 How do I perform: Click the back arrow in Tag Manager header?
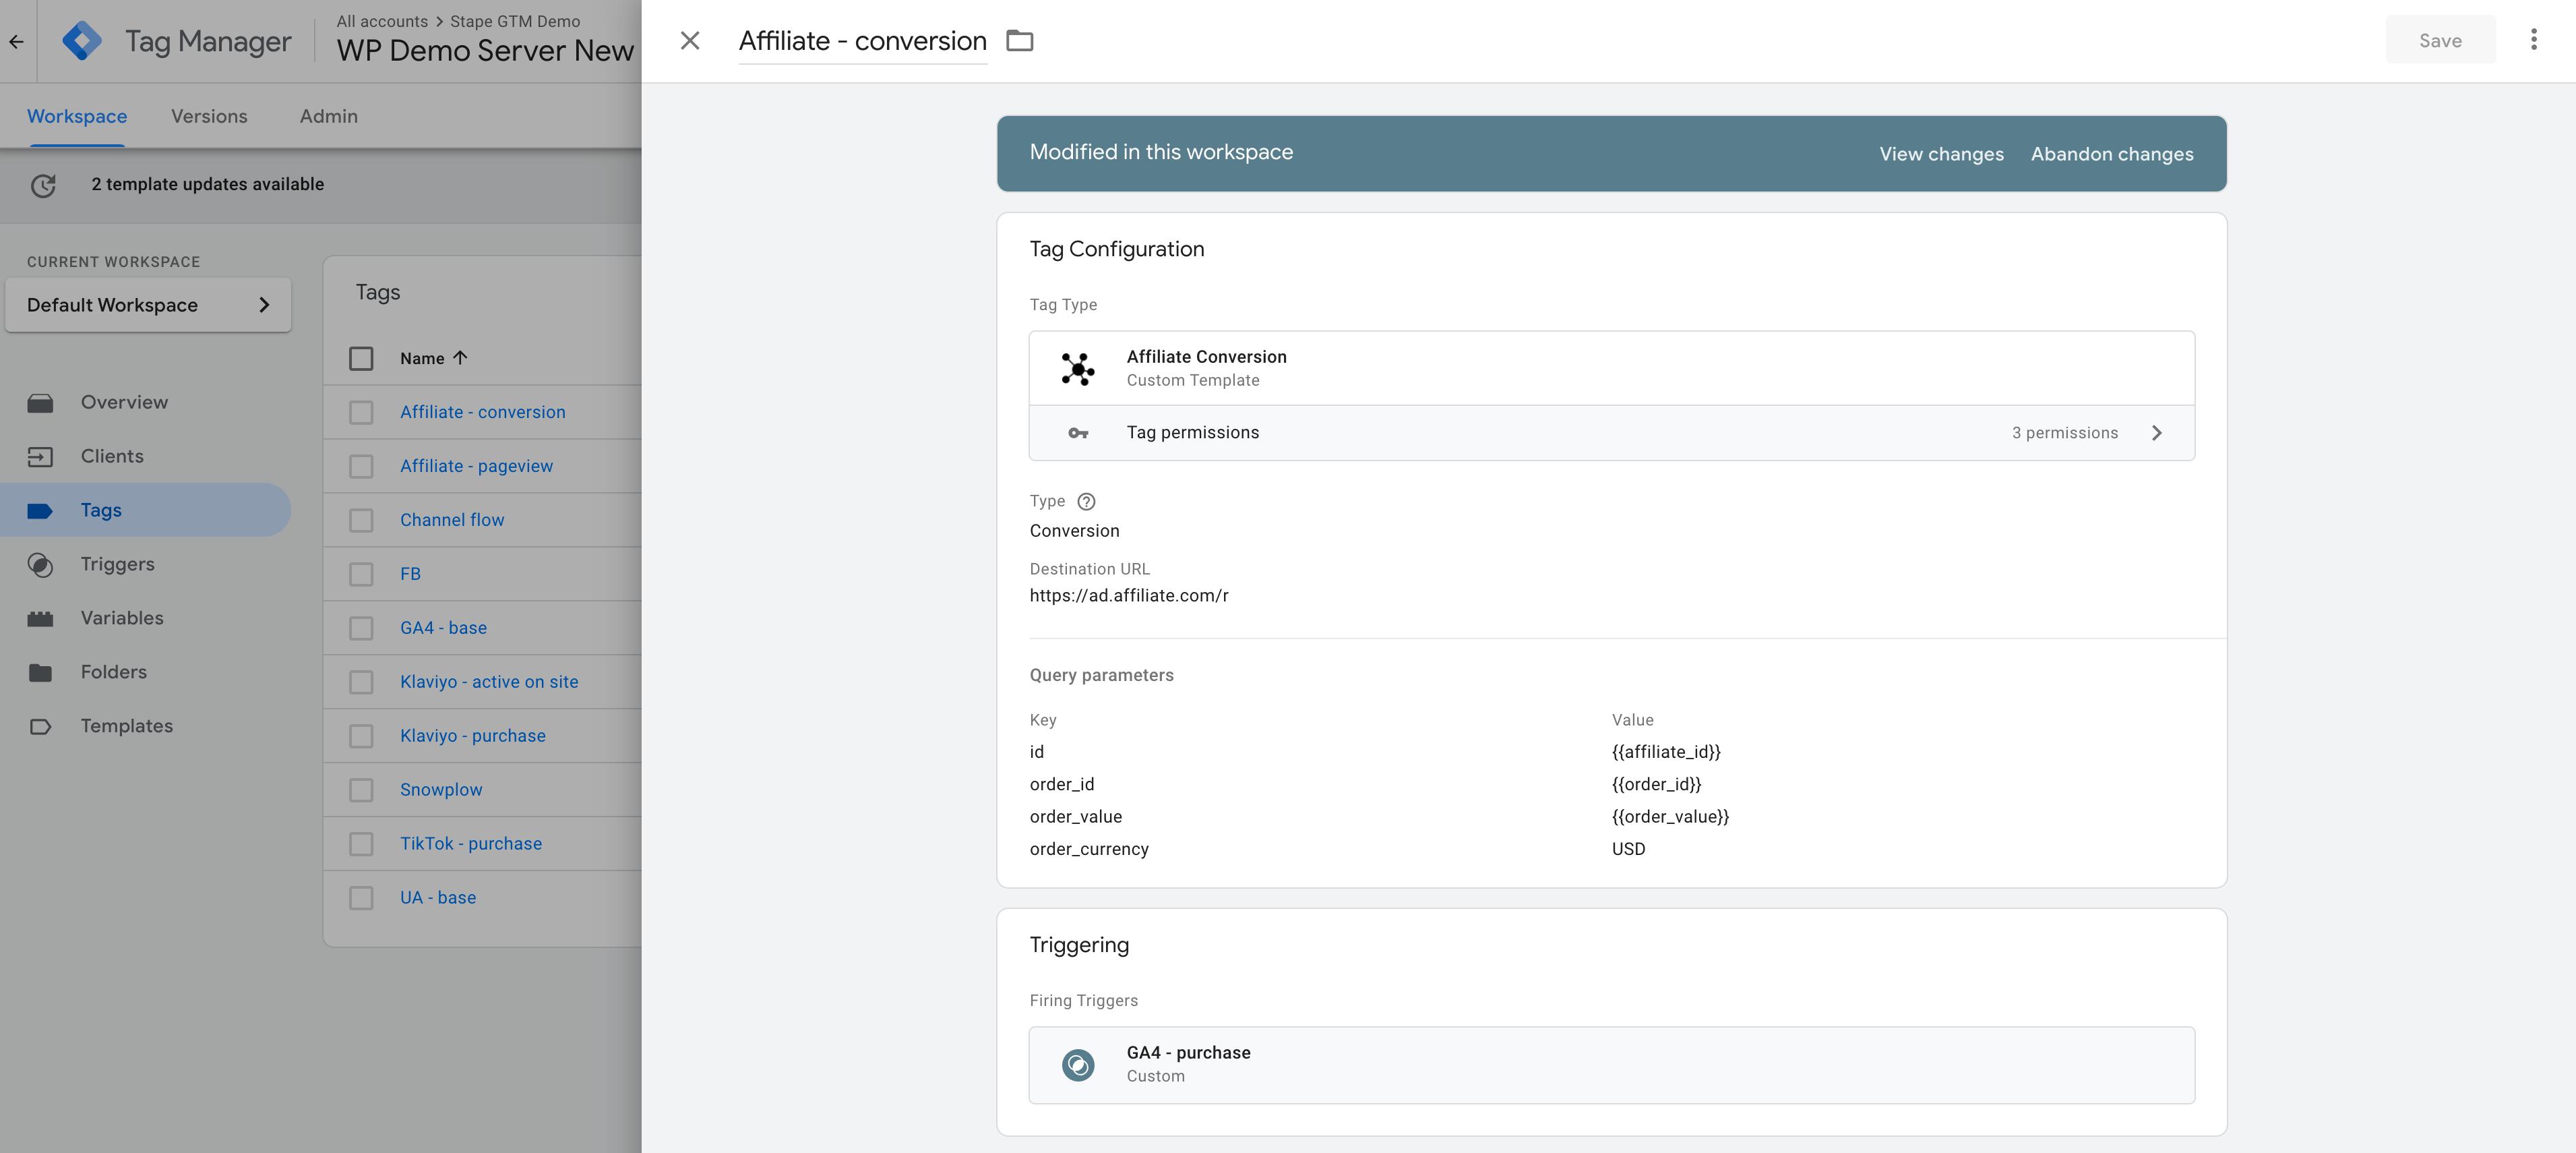16,42
